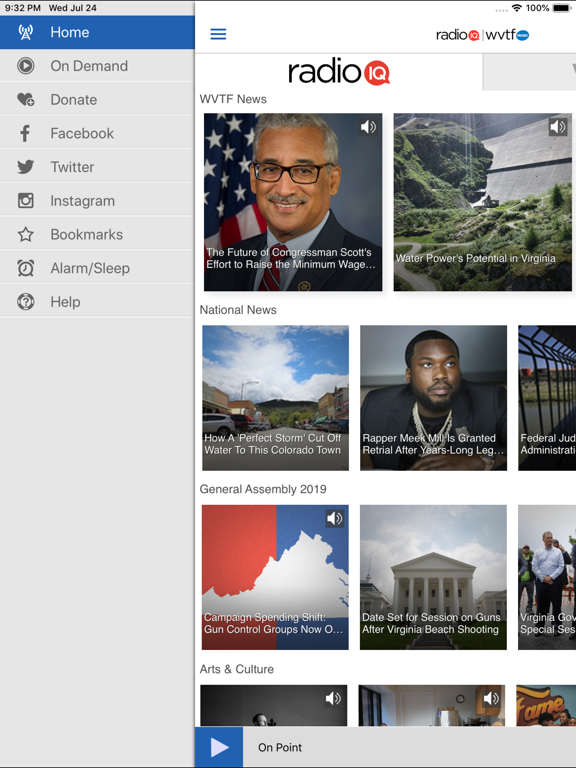
Task: Open the Colorado town water story
Action: 276,398
